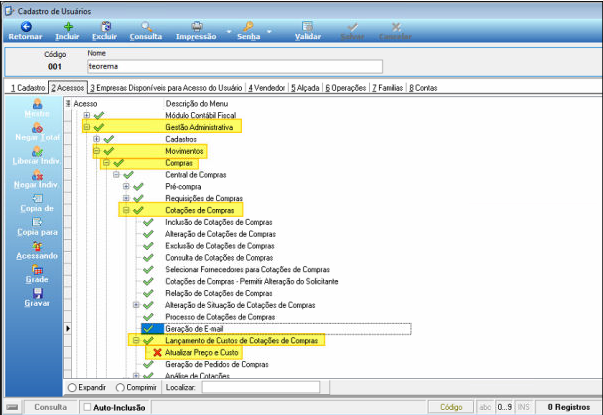Click the Gravar save icon
Screen dimensions: 603x415
point(37,293)
